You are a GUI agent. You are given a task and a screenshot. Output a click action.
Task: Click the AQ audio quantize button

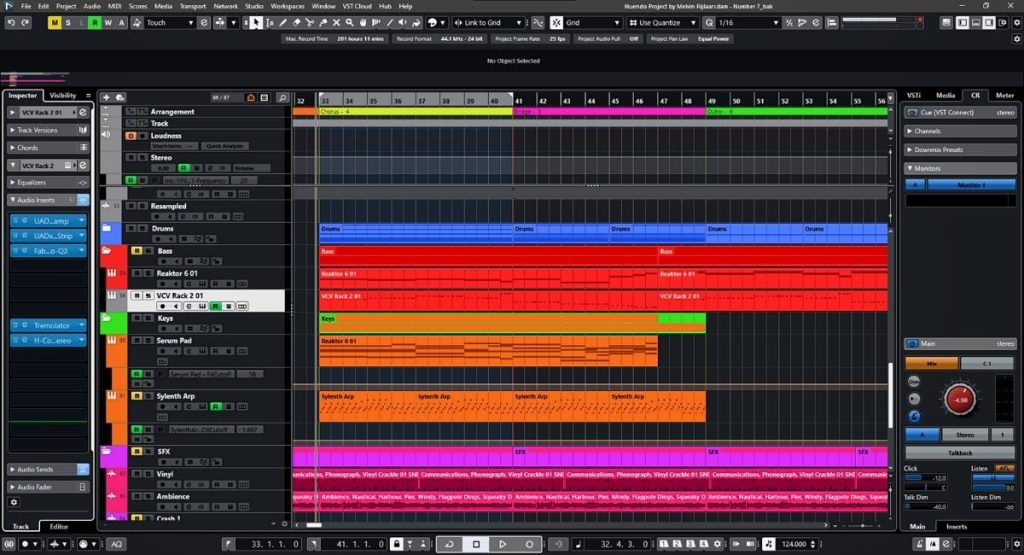tap(116, 544)
